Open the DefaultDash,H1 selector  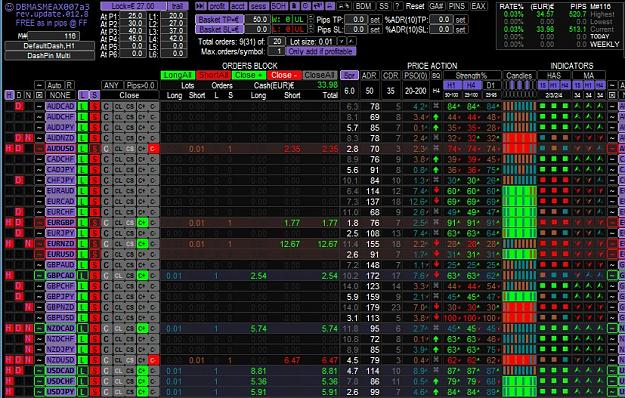click(49, 46)
